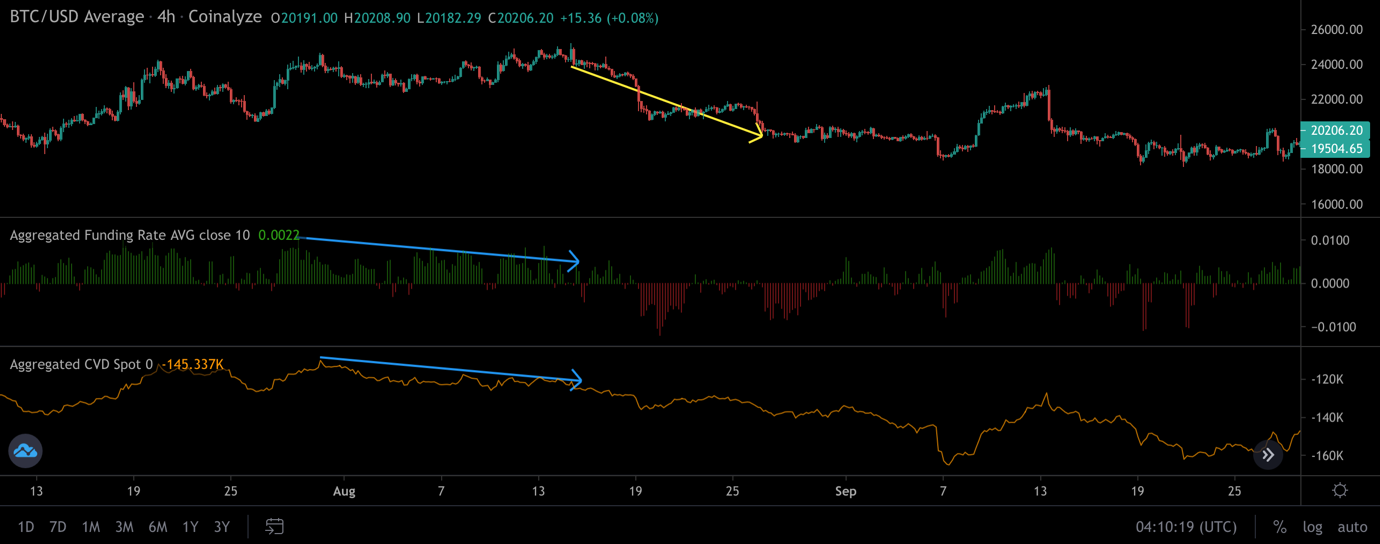The image size is (1380, 544).
Task: Click the +15.36 (+0.08%) change value
Action: click(608, 18)
